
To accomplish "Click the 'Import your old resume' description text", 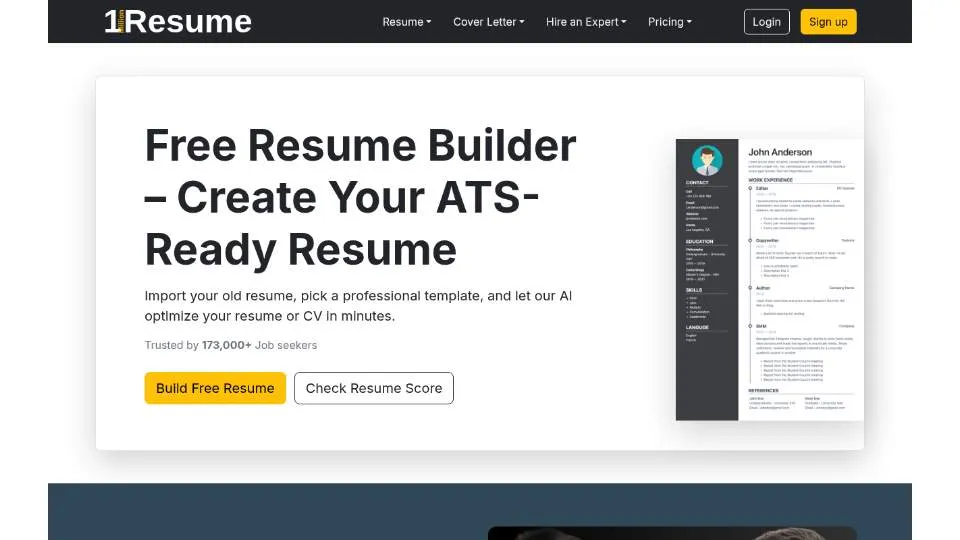I will [x=358, y=306].
